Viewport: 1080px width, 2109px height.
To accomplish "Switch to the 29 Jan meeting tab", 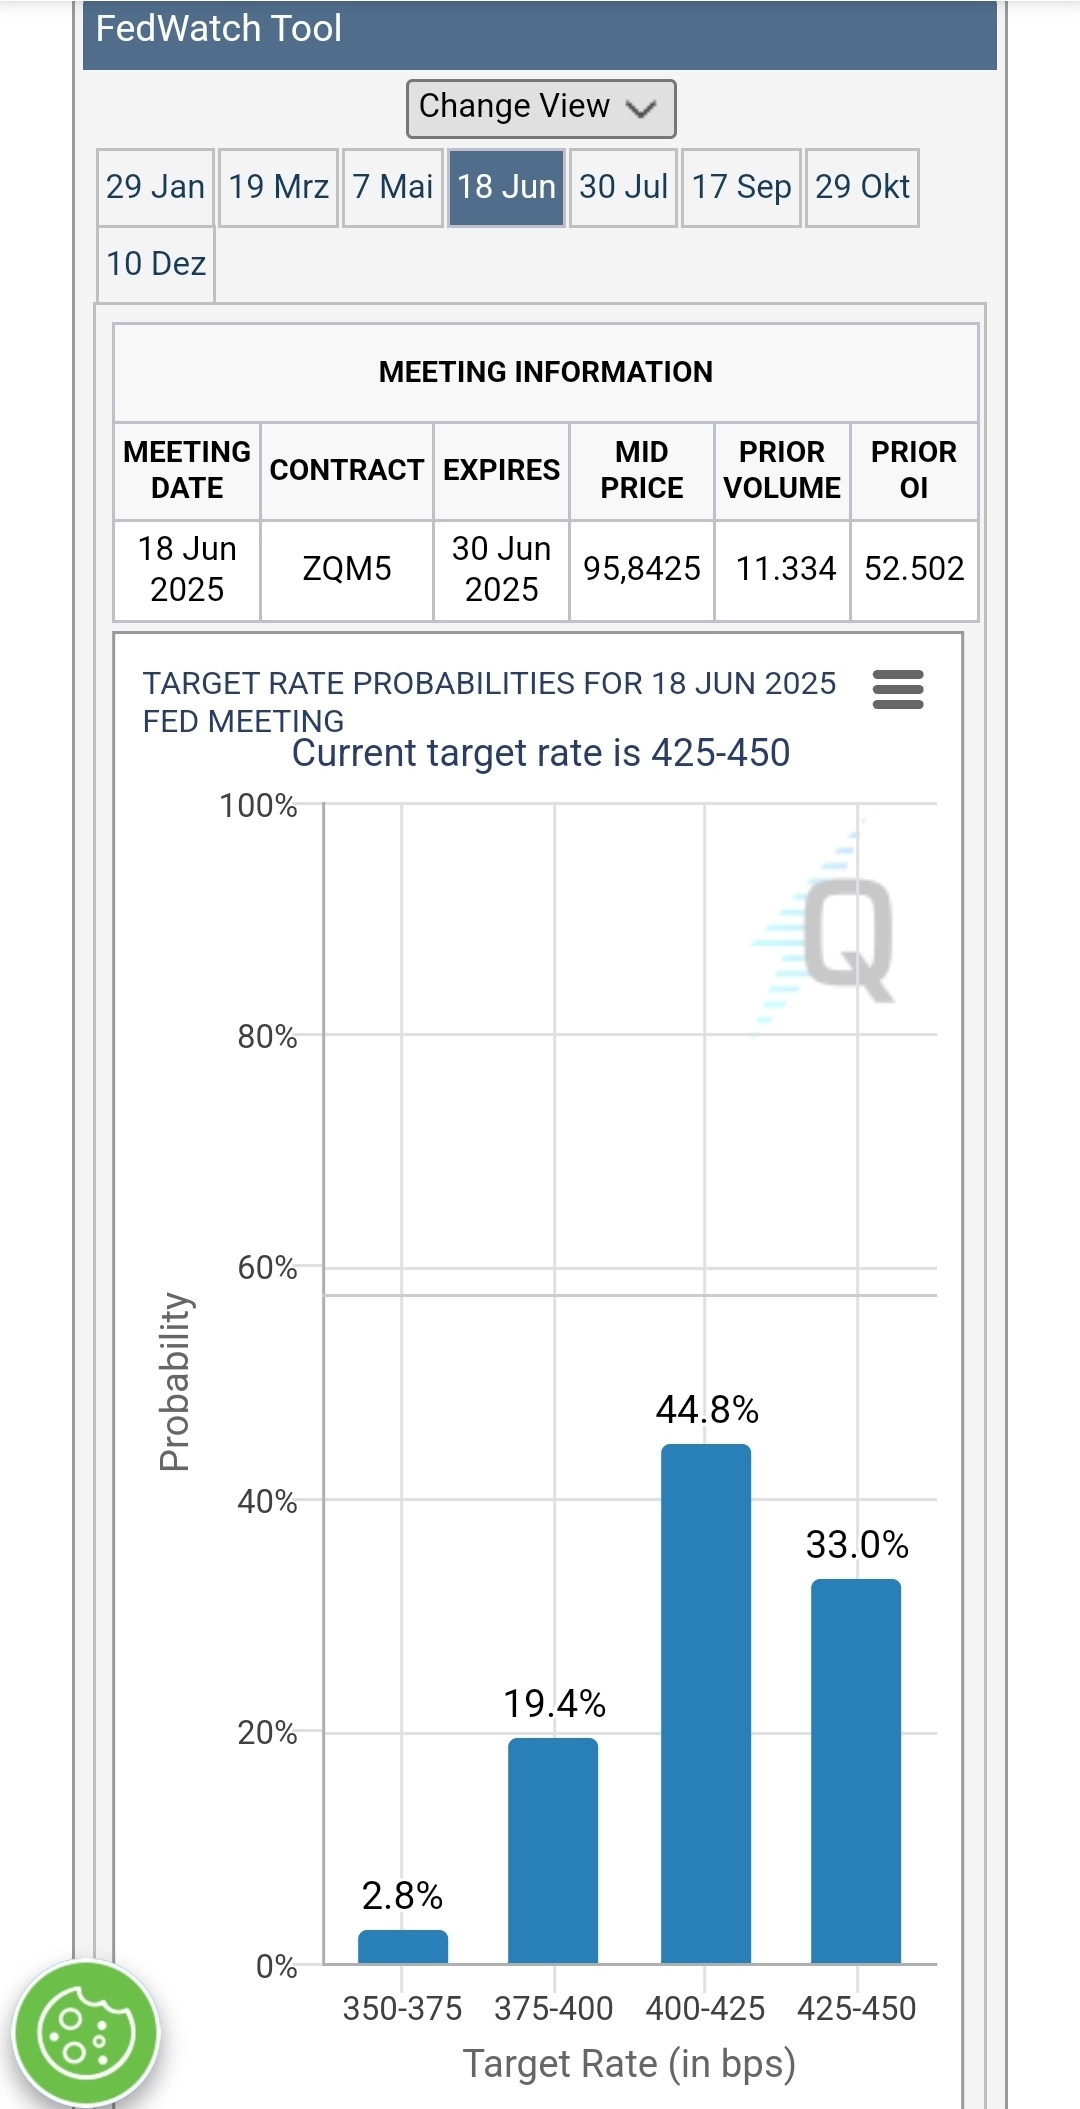I will [x=155, y=187].
